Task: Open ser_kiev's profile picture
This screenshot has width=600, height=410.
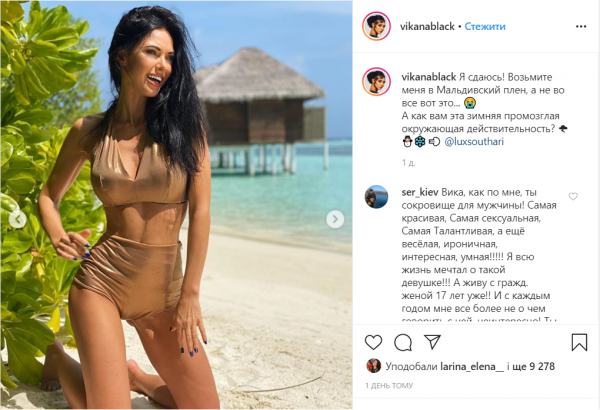Action: [x=376, y=197]
